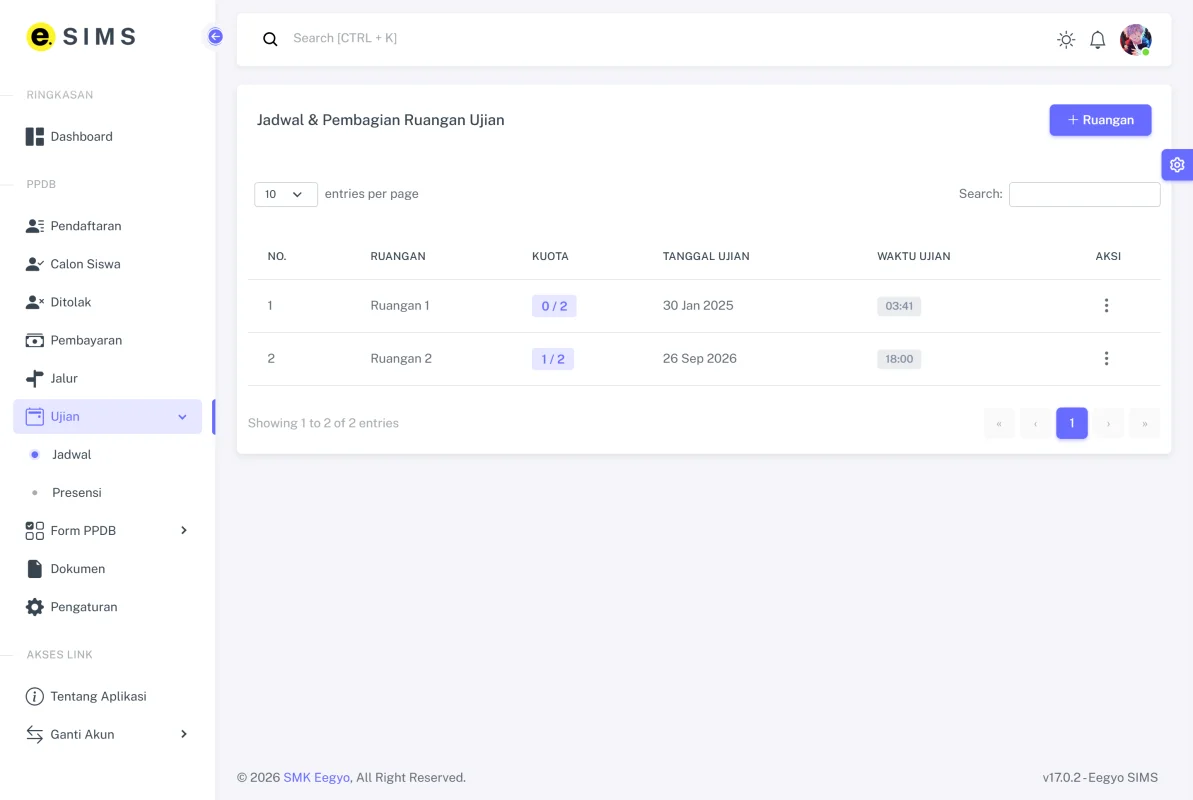Open actions menu for Ruangan 1
The height and width of the screenshot is (800, 1193).
pyautogui.click(x=1106, y=305)
